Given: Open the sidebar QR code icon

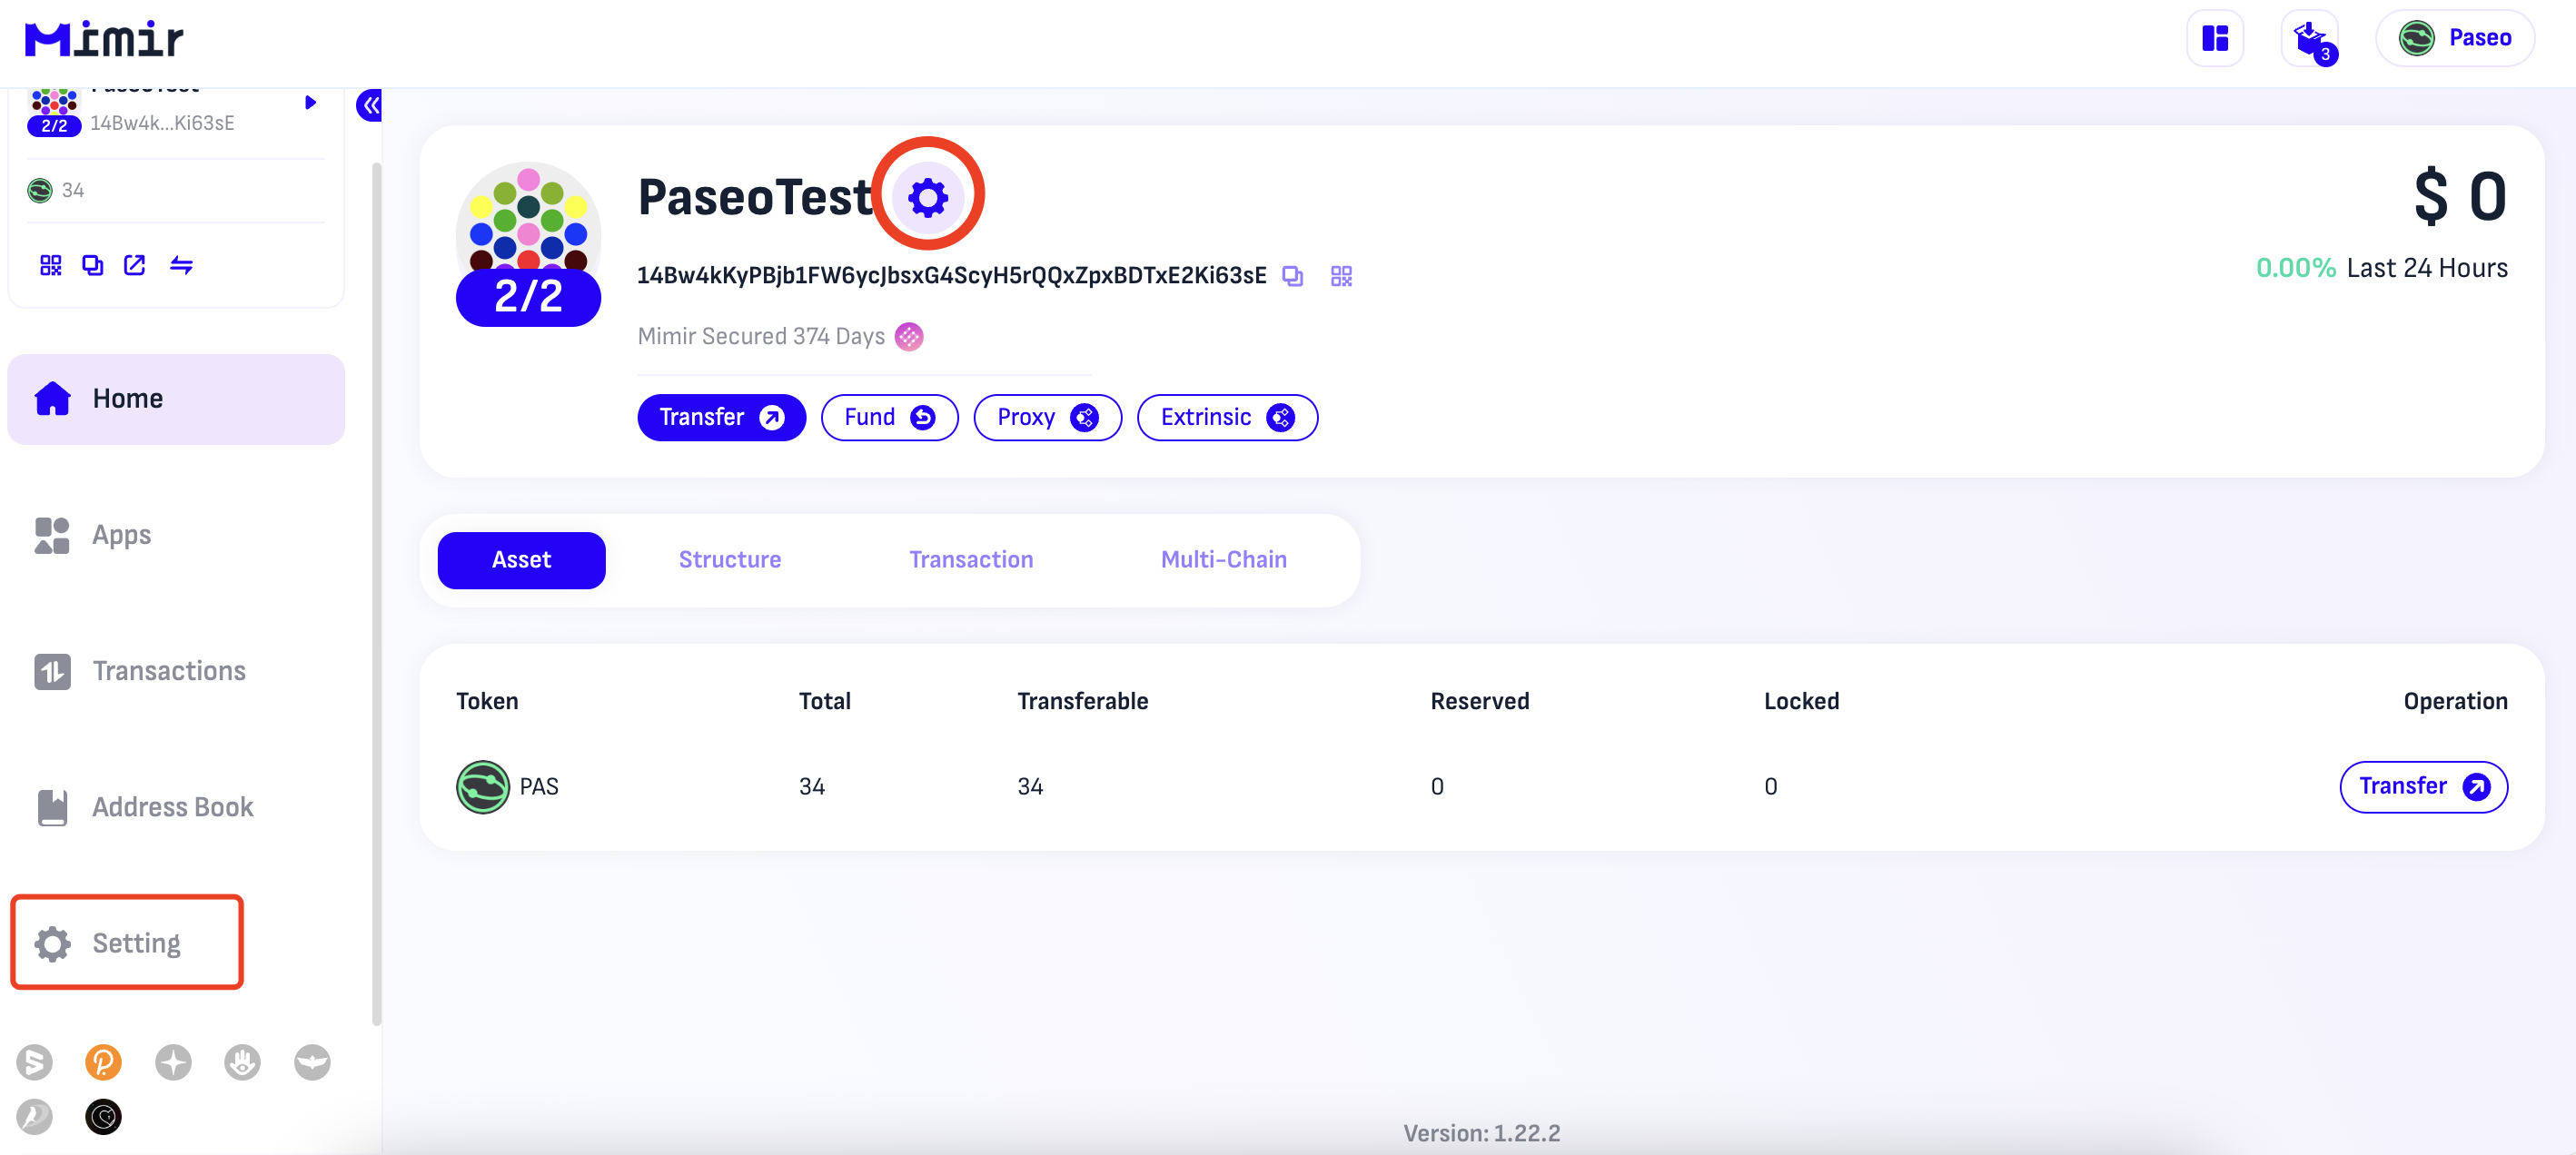Looking at the screenshot, I should point(50,265).
